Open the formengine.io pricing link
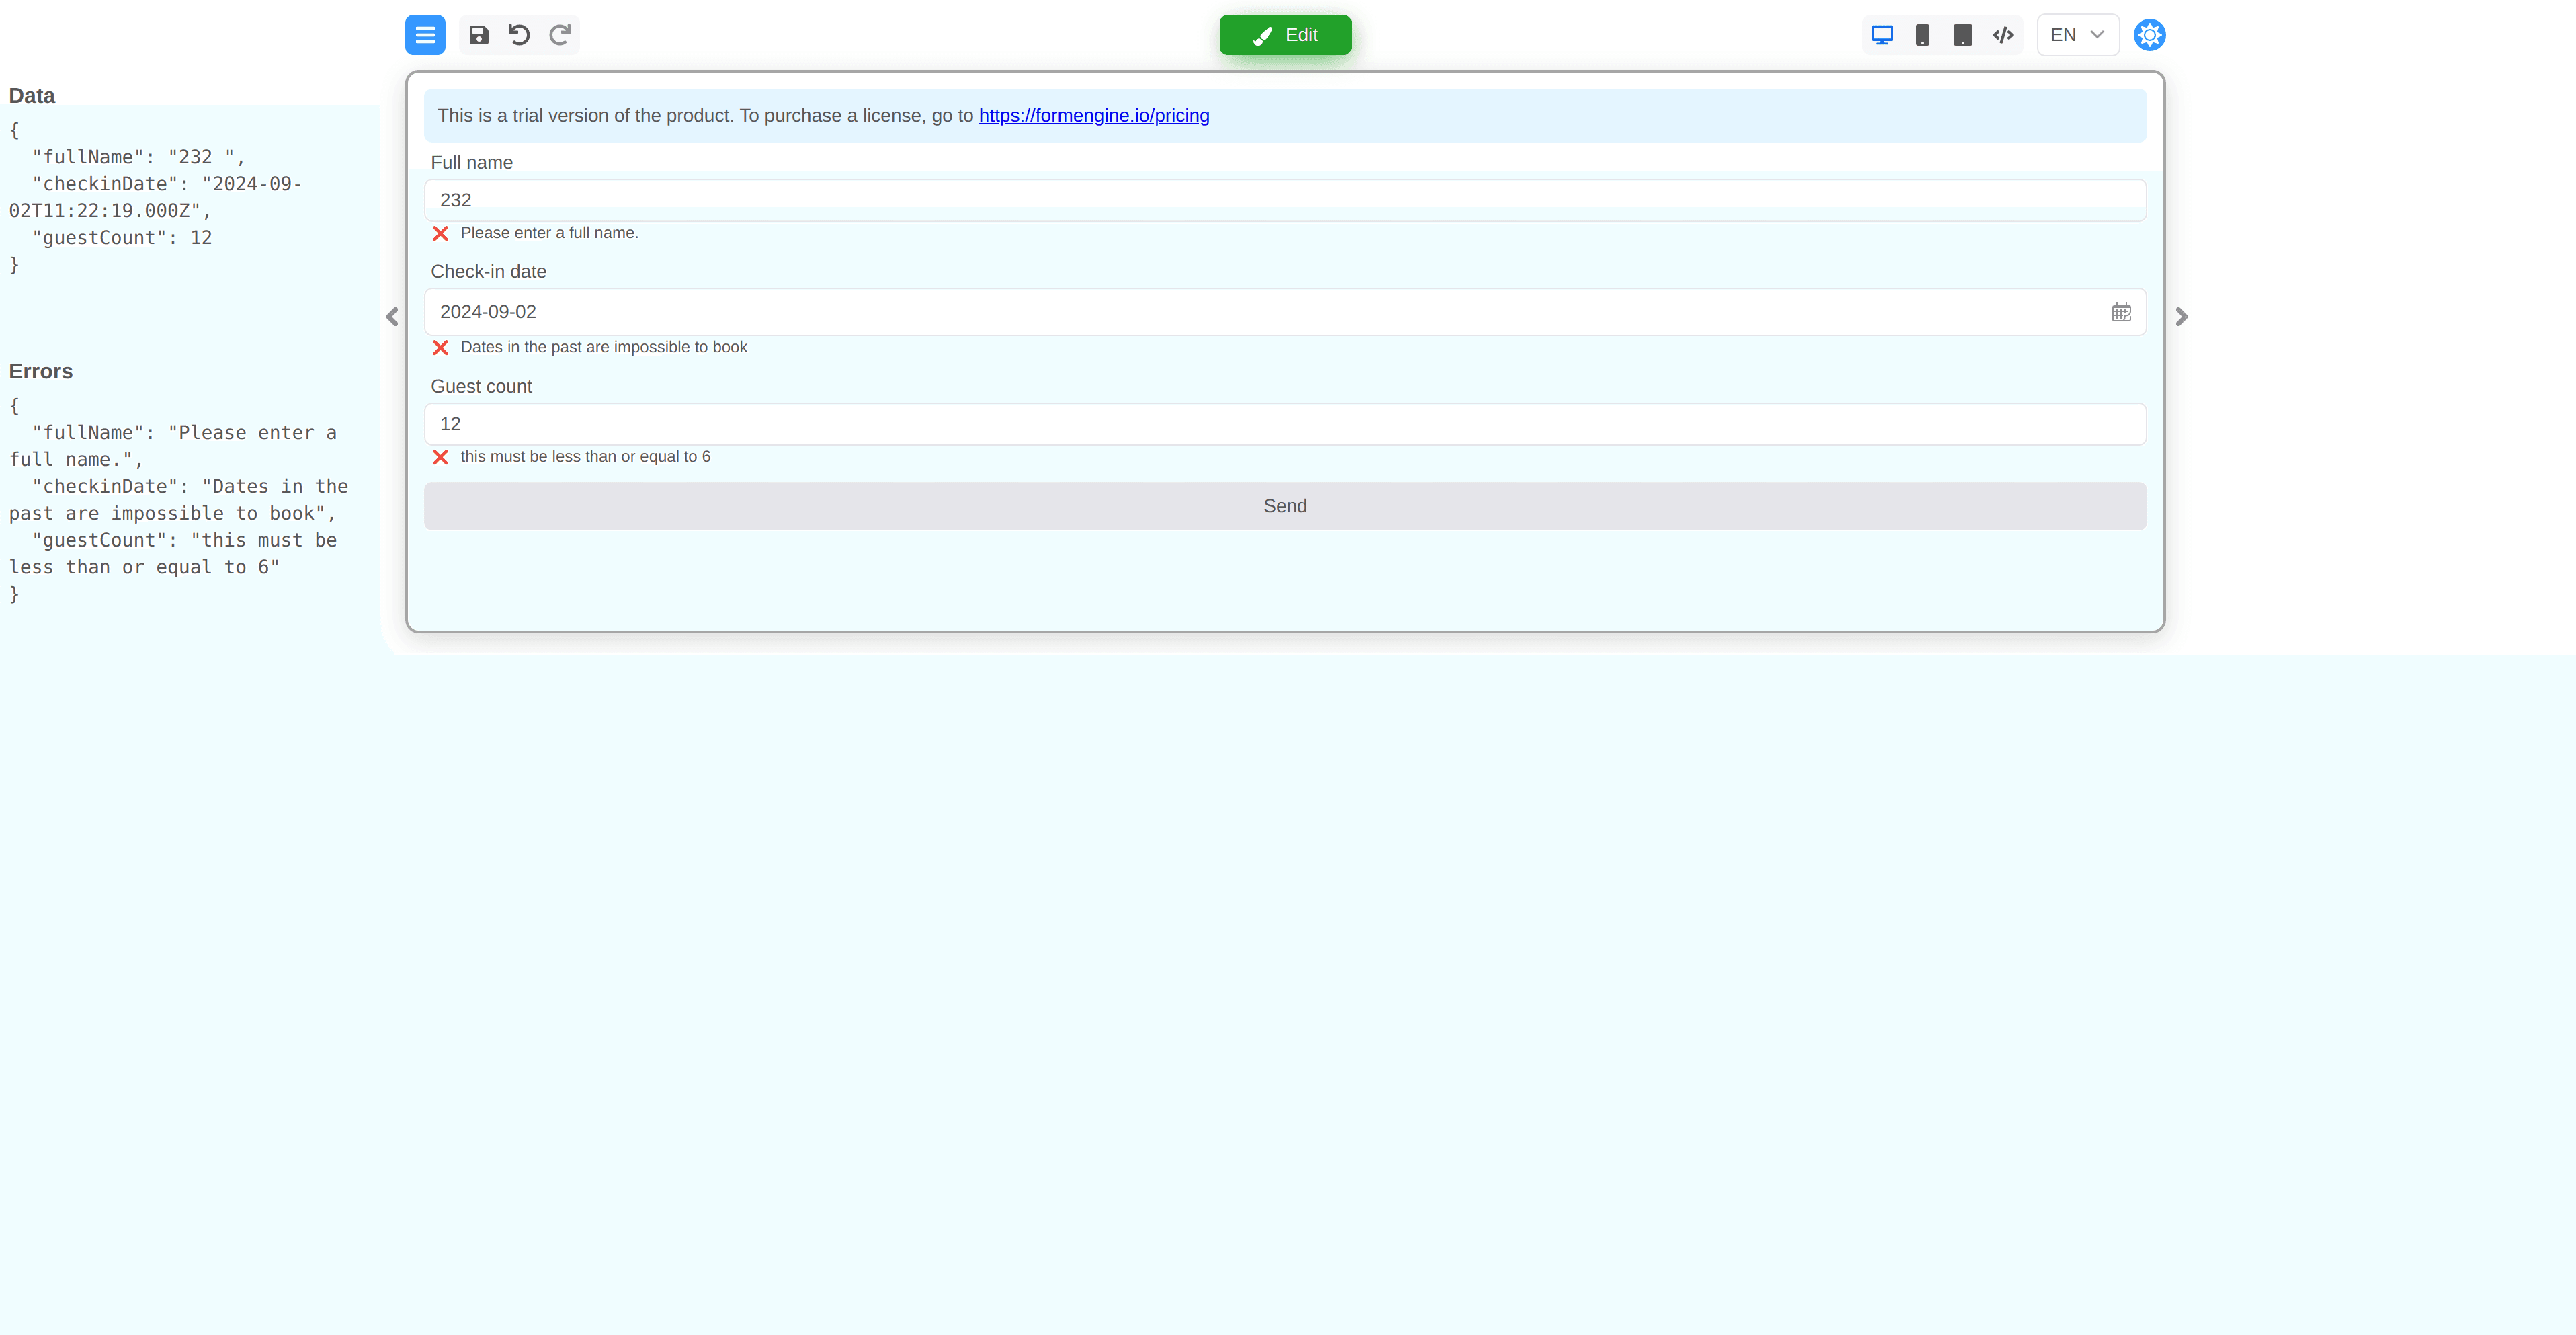2576x1335 pixels. point(1093,115)
